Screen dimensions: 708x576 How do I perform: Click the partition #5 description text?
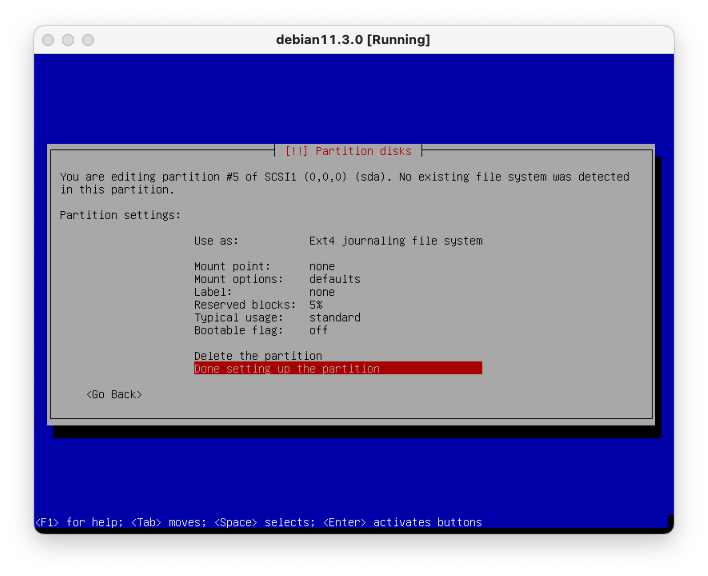tap(344, 183)
